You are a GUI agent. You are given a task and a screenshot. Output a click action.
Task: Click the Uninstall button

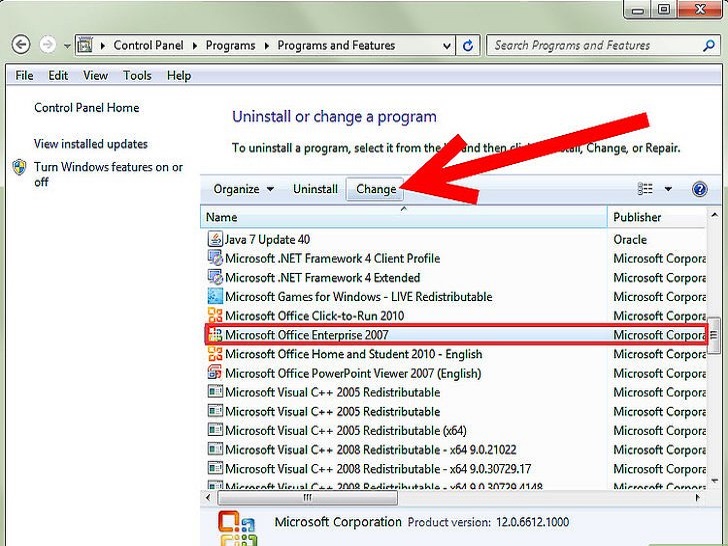[x=315, y=189]
